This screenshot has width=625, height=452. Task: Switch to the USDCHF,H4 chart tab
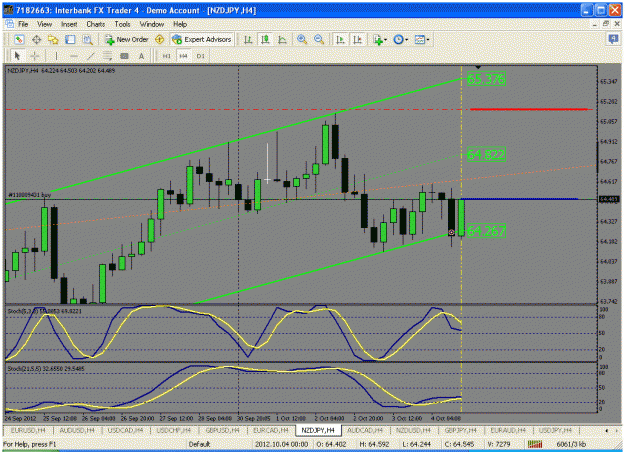(x=174, y=430)
